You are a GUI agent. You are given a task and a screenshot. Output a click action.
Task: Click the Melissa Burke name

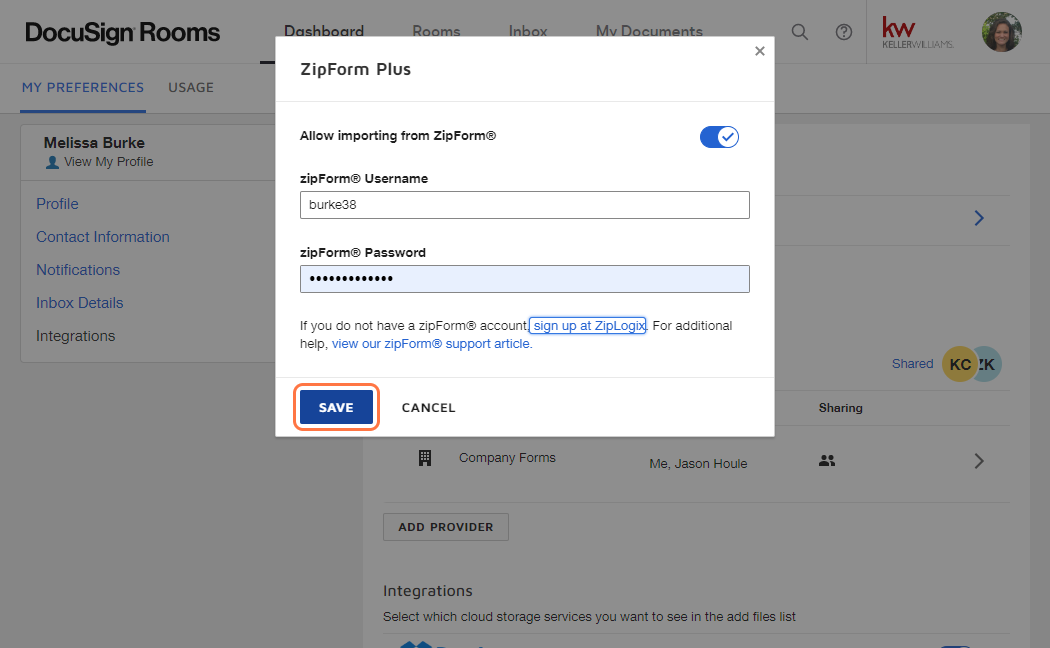tap(94, 143)
